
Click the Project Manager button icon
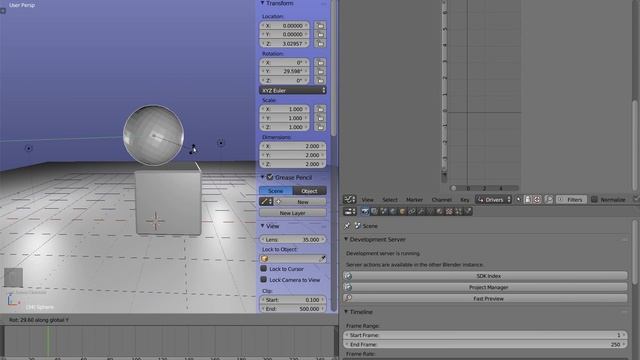click(x=348, y=287)
